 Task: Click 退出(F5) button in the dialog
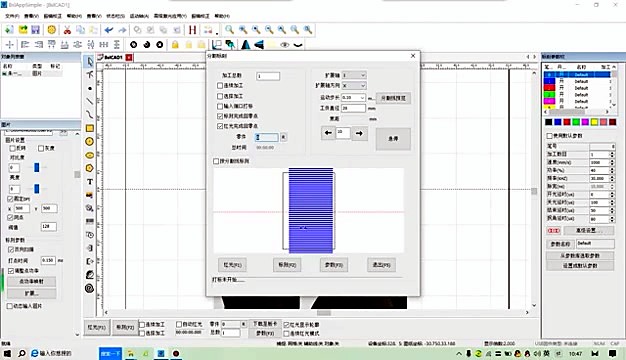pyautogui.click(x=381, y=265)
